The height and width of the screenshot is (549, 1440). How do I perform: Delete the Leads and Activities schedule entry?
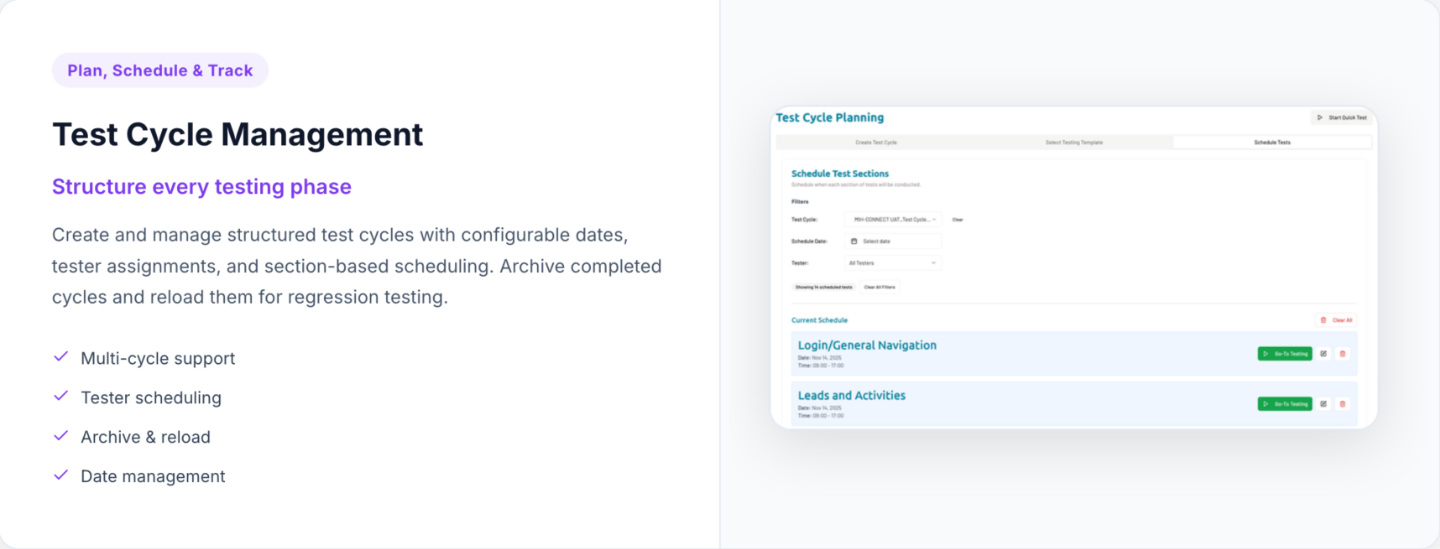(x=1342, y=404)
